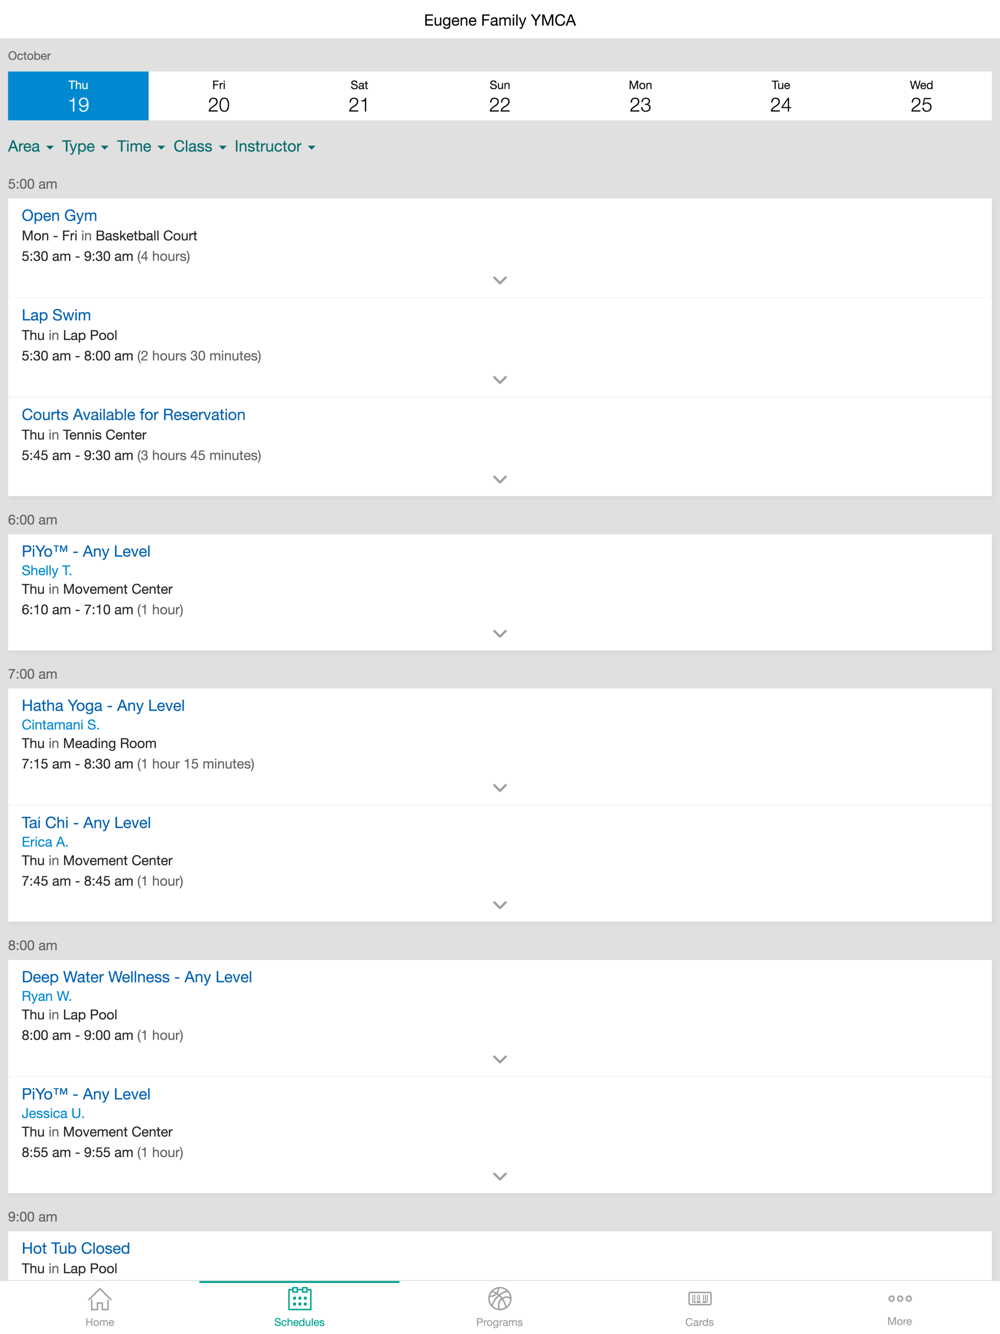The height and width of the screenshot is (1334, 1000).
Task: Select Friday 20 in date bar
Action: click(219, 96)
